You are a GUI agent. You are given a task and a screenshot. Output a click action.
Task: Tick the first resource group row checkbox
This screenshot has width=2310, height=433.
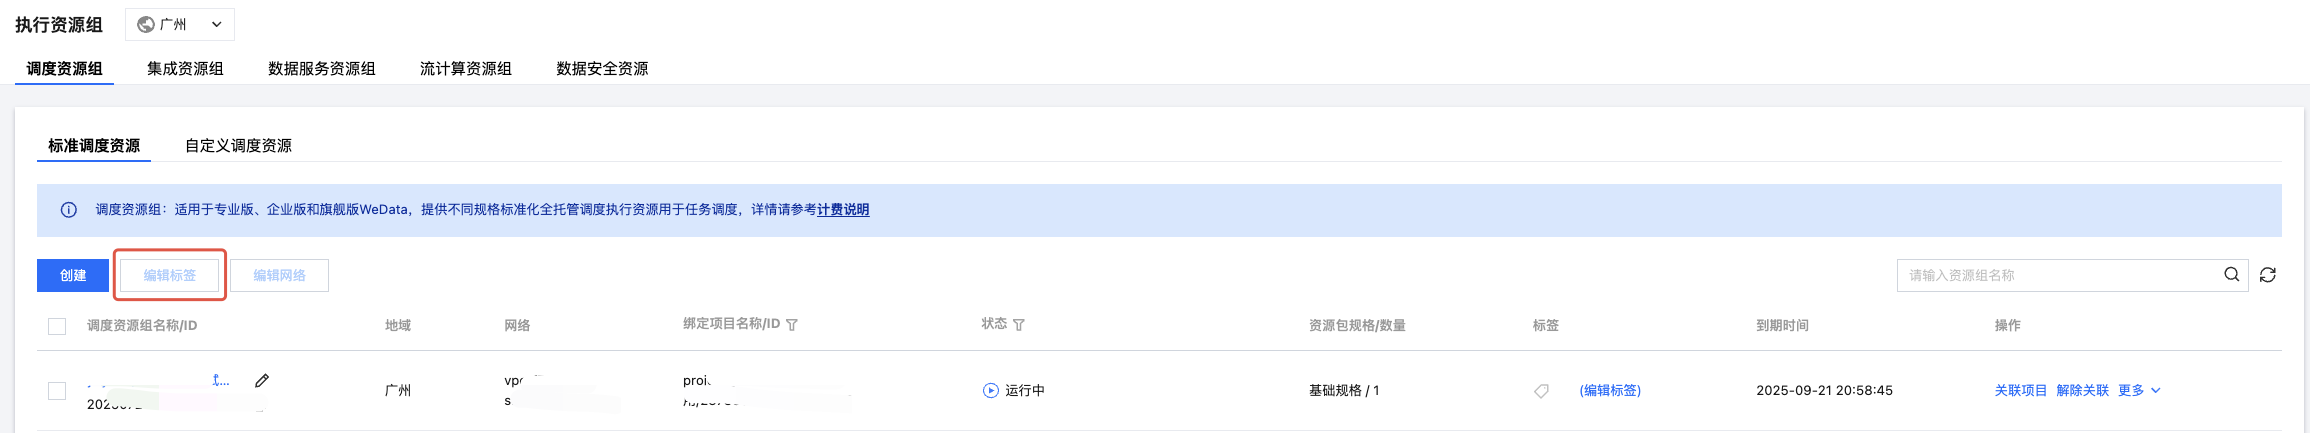(x=57, y=391)
